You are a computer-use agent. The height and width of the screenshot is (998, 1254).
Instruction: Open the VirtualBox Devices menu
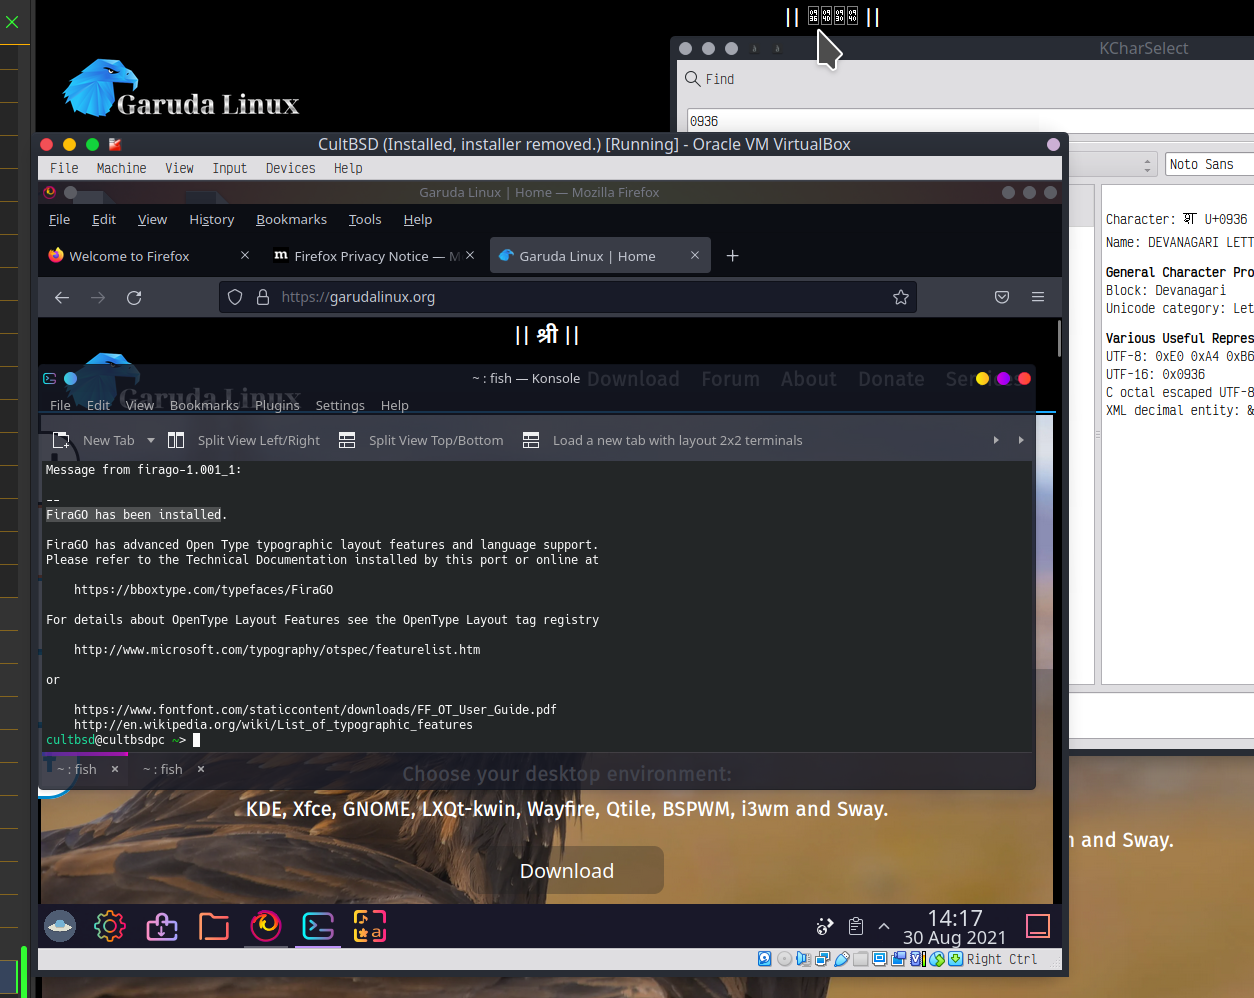[x=290, y=168]
